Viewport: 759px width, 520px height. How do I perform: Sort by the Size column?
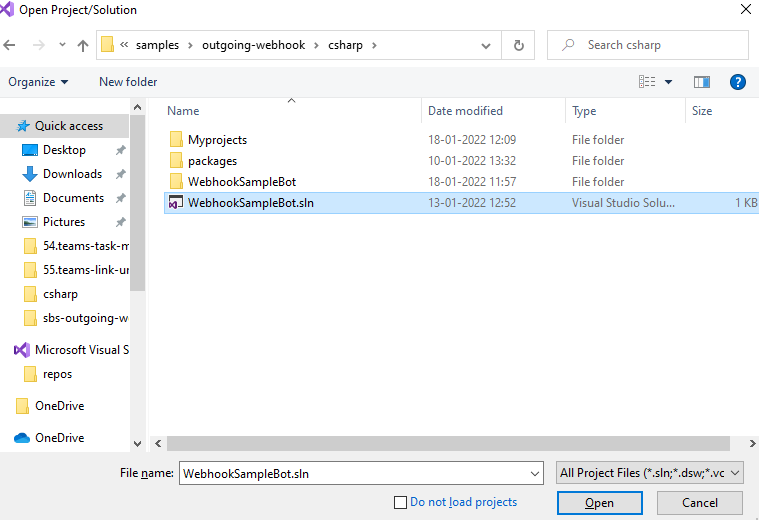click(x=701, y=111)
